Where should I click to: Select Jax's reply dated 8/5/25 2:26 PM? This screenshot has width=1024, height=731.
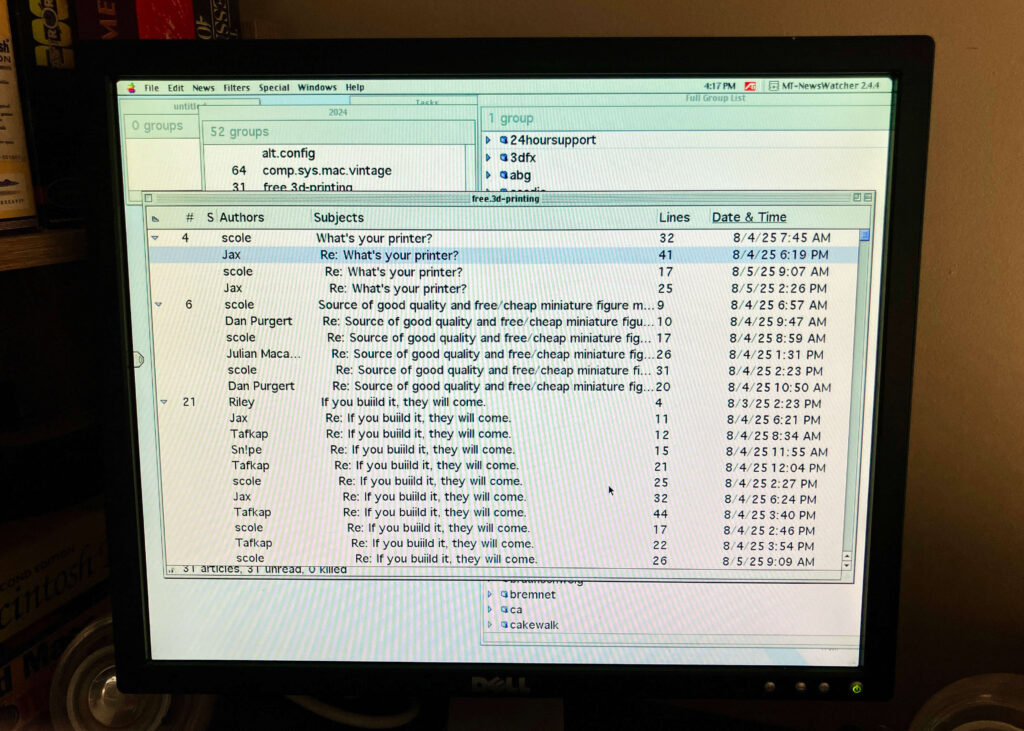pos(504,288)
